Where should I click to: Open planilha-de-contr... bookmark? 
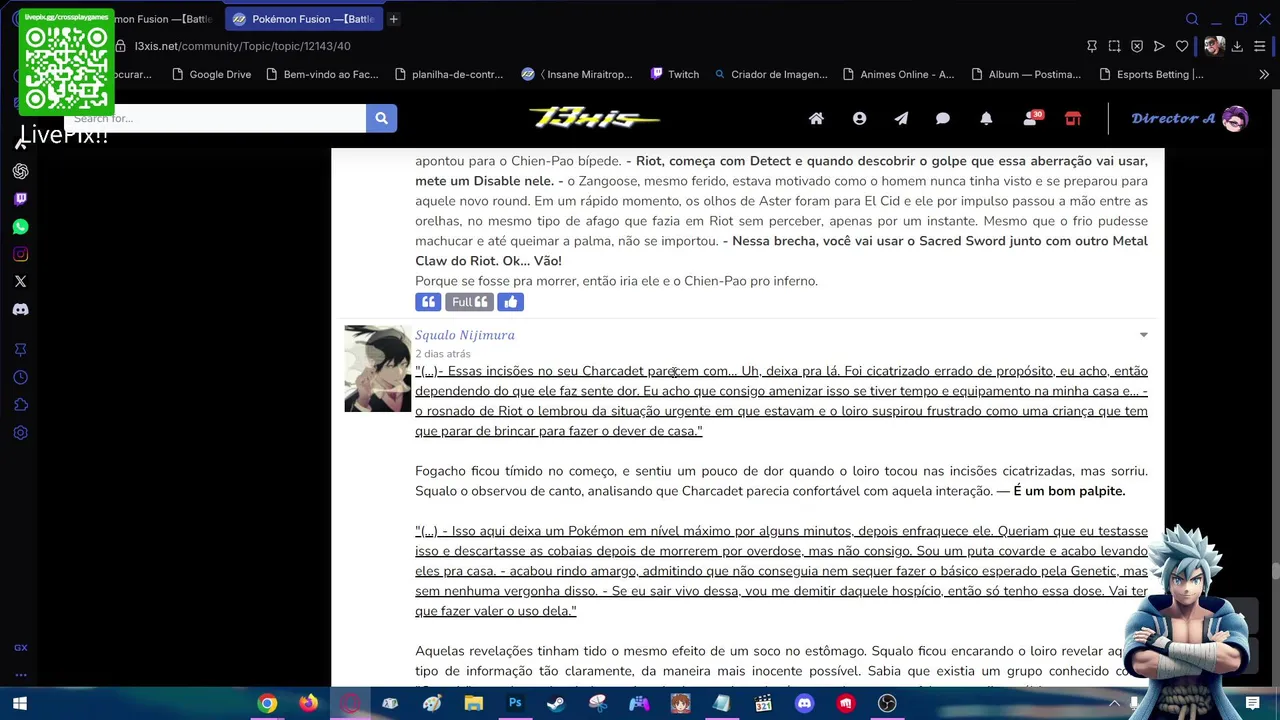point(449,74)
